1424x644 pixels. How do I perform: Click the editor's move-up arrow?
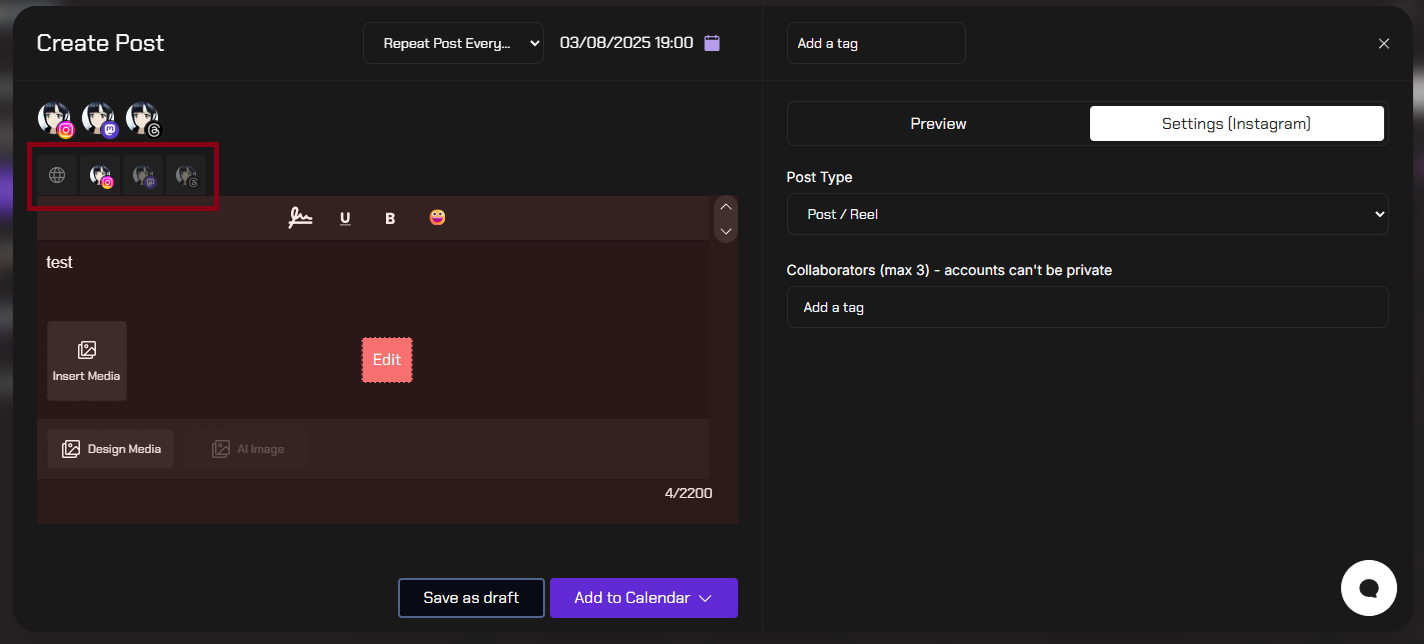tap(727, 207)
